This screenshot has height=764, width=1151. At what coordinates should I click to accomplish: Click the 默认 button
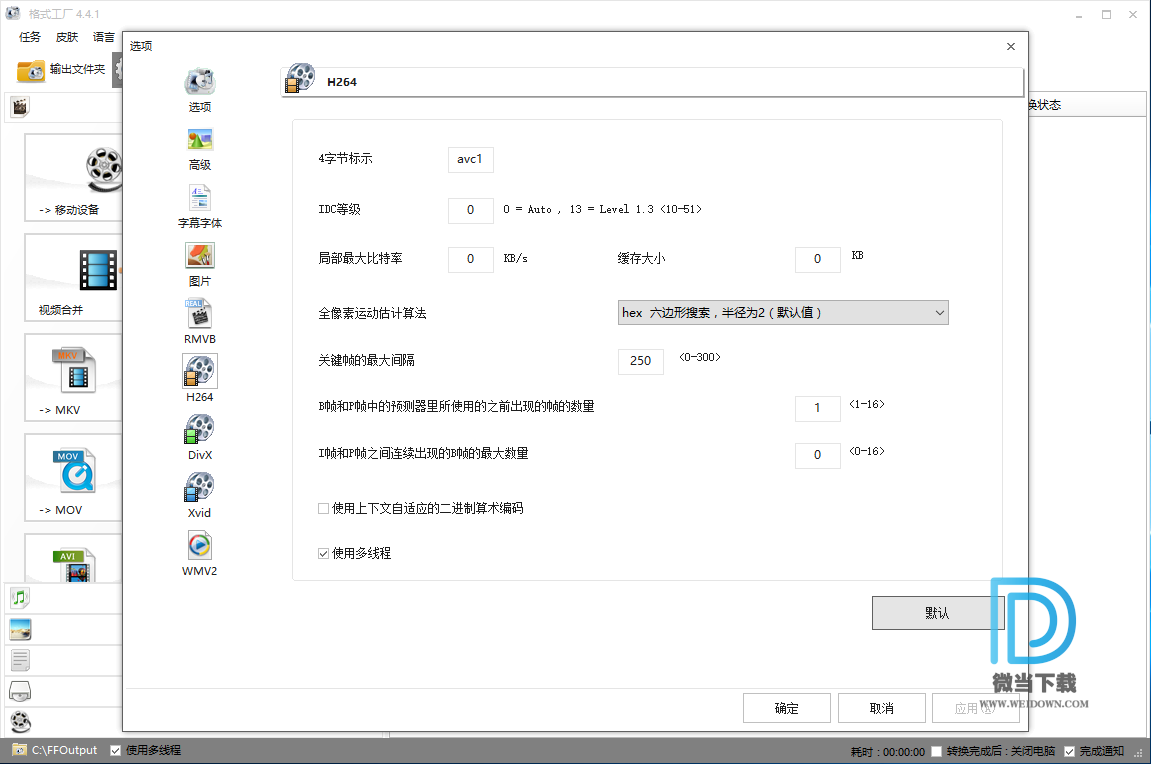937,613
